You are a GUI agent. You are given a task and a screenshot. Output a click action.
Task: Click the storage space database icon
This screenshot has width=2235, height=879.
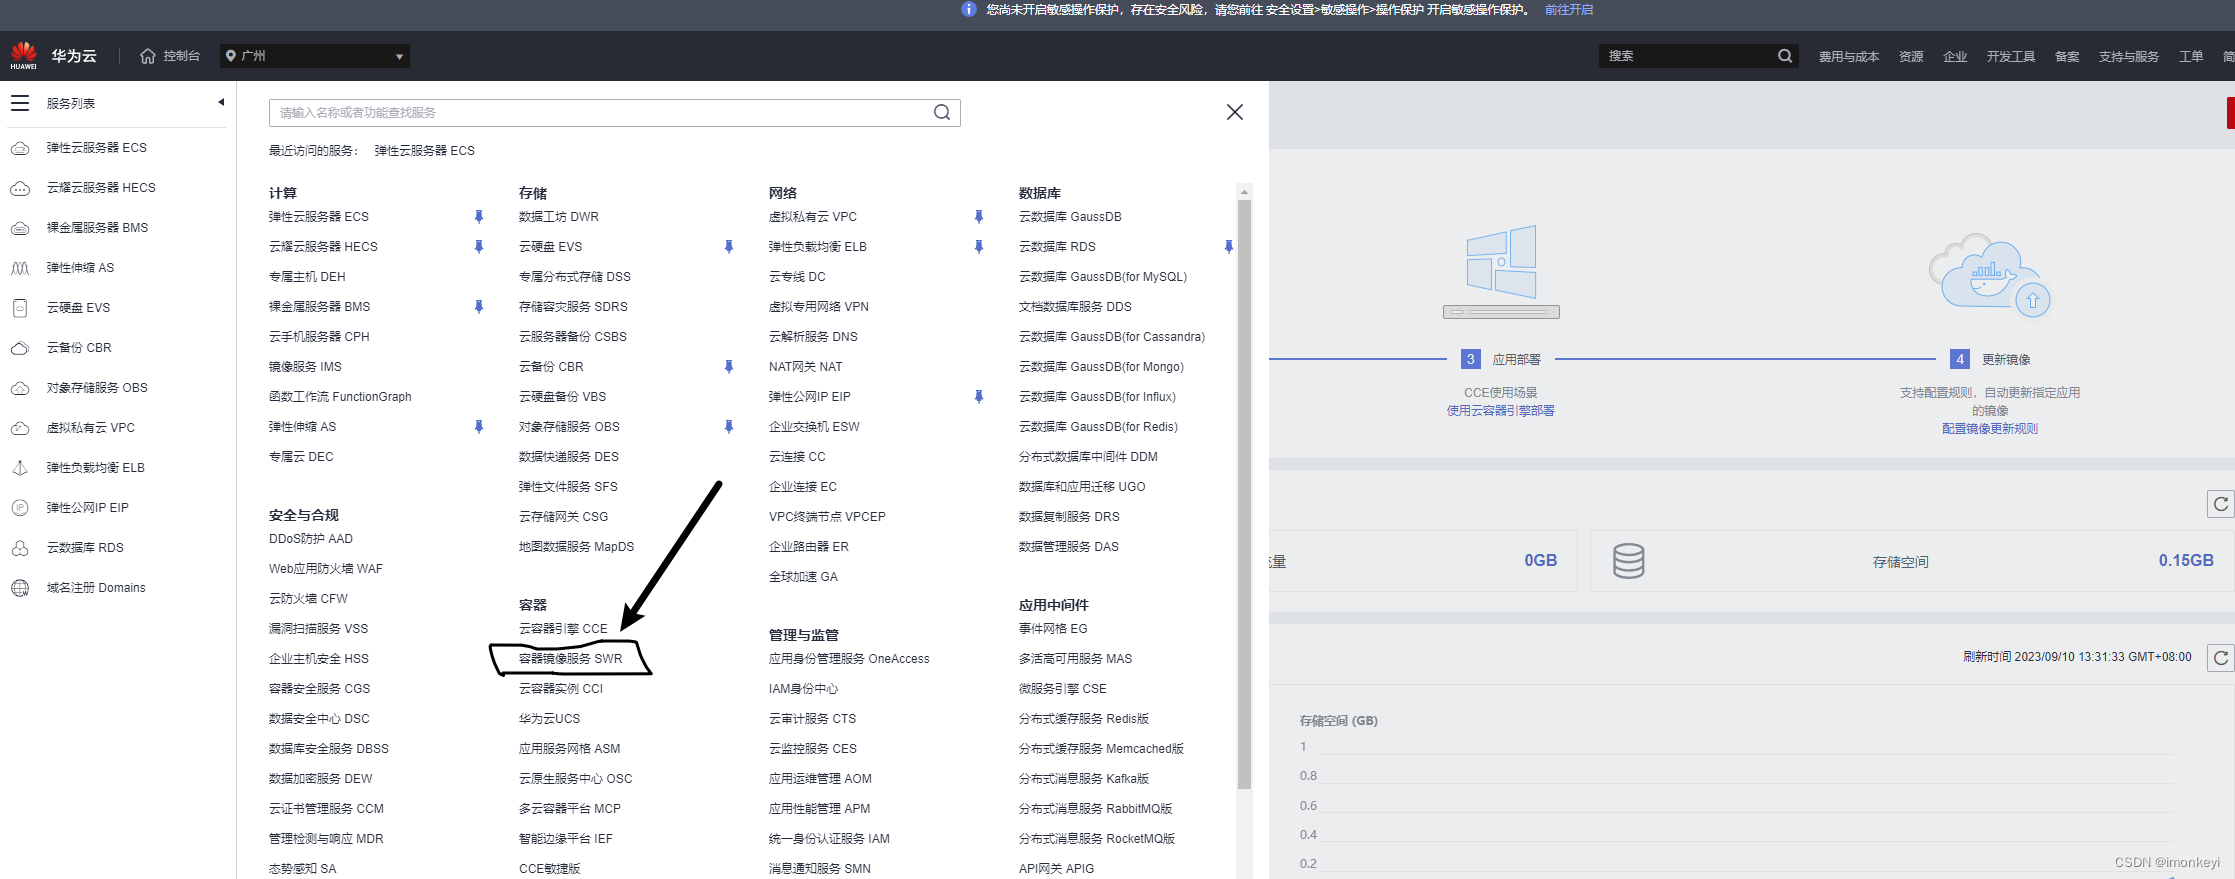[x=1628, y=561]
